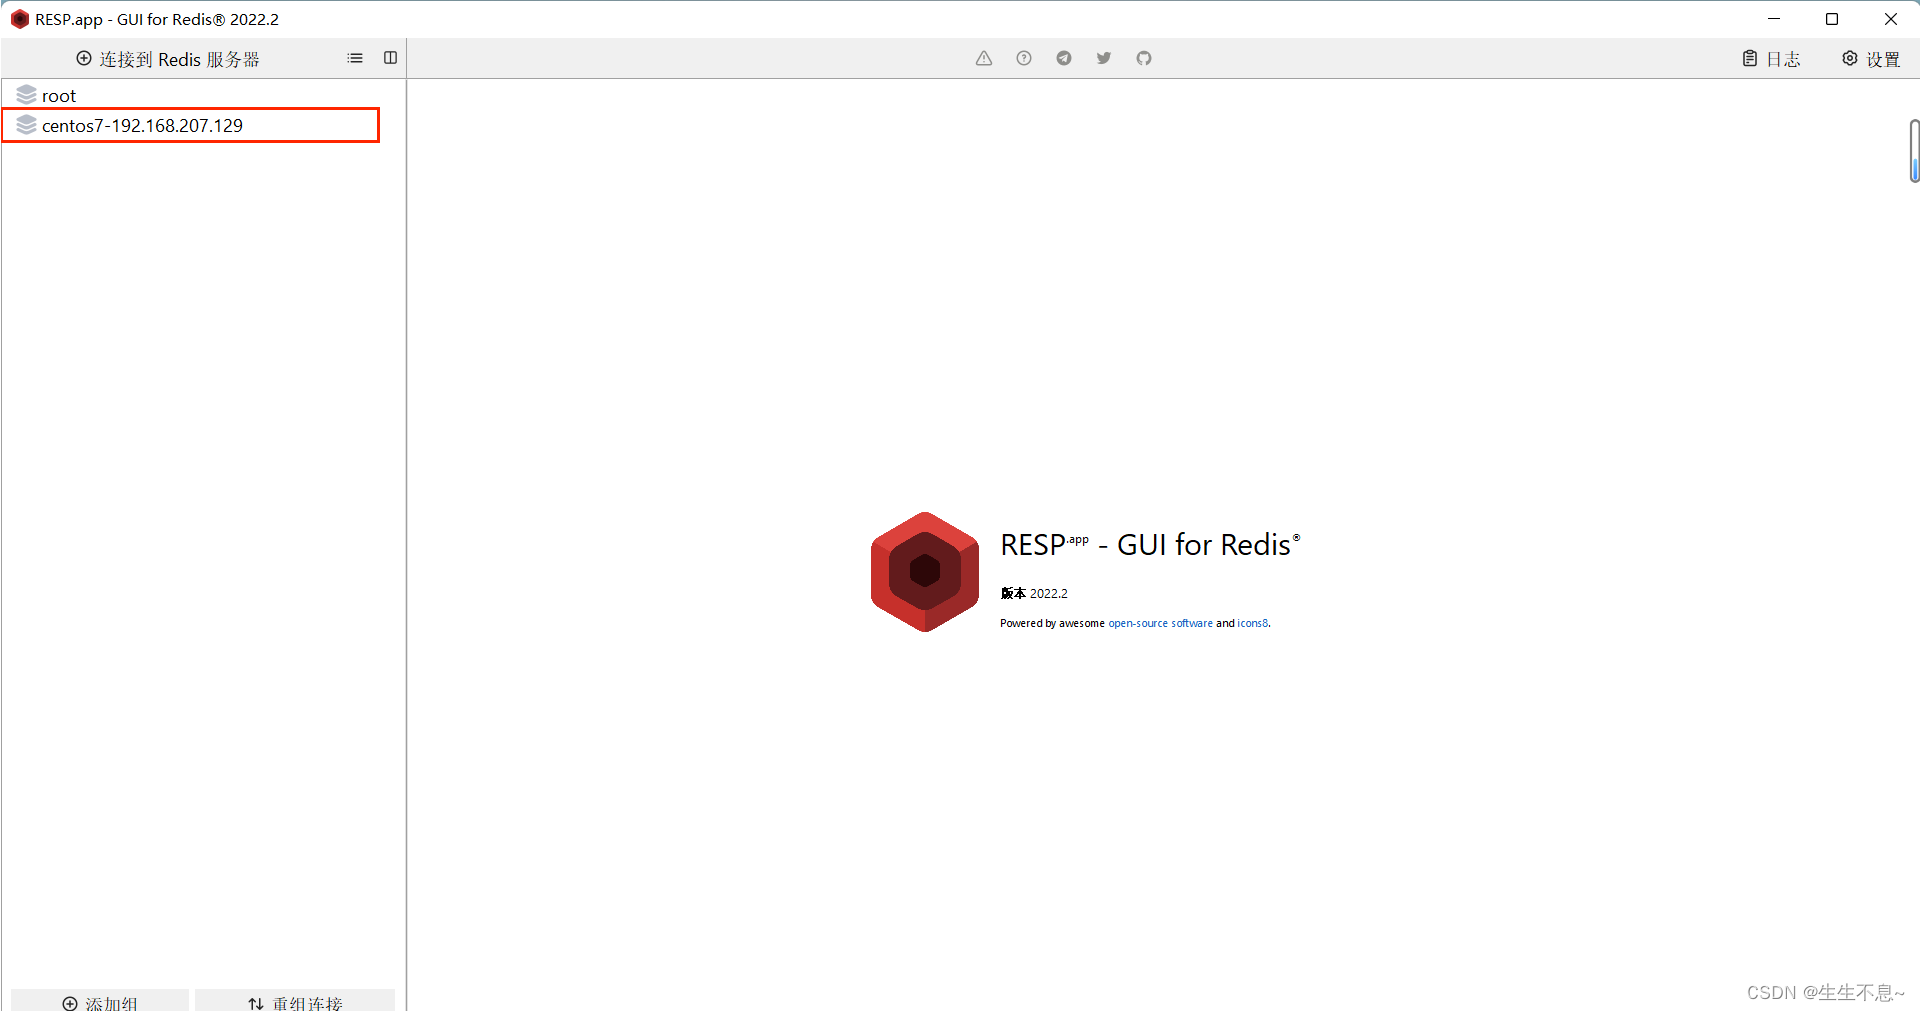Open the centos7-192.168.207.129 connection
Image resolution: width=1920 pixels, height=1011 pixels.
point(190,125)
